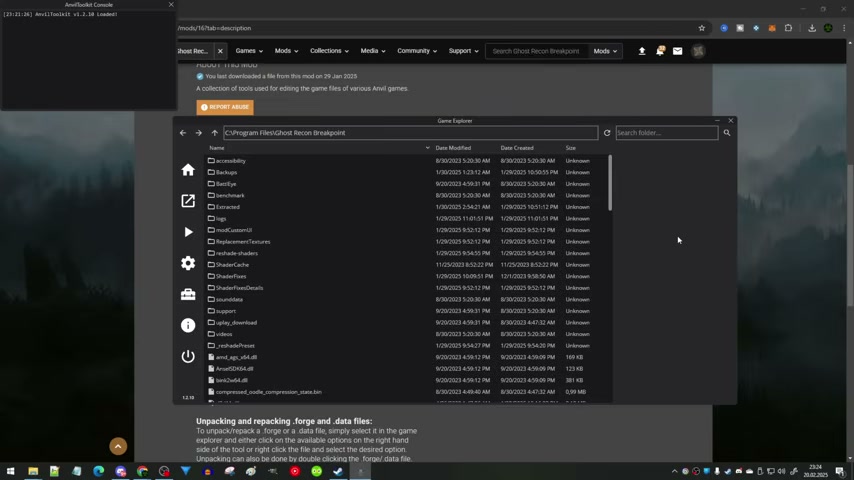This screenshot has height=480, width=854.
Task: Close the Ghost Recon game filter tab
Action: point(220,51)
